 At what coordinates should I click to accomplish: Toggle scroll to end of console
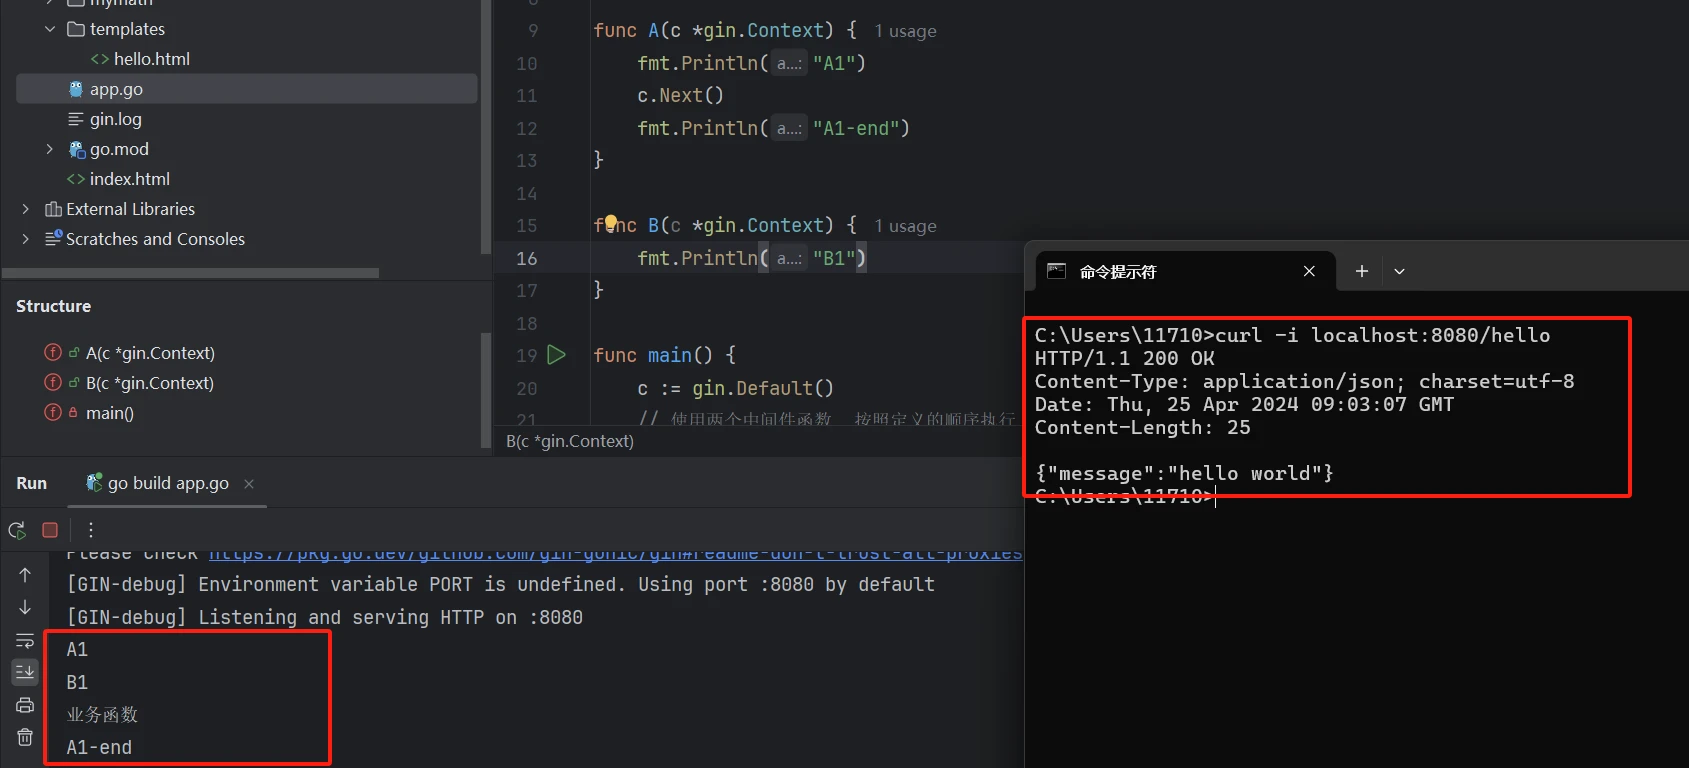tap(25, 672)
